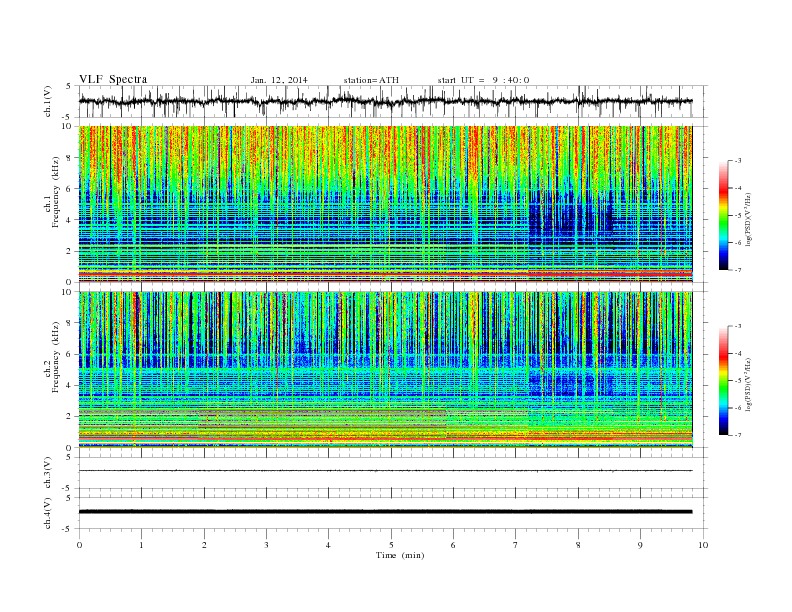
Task: Click time axis tick label "0"
Action: coord(79,545)
